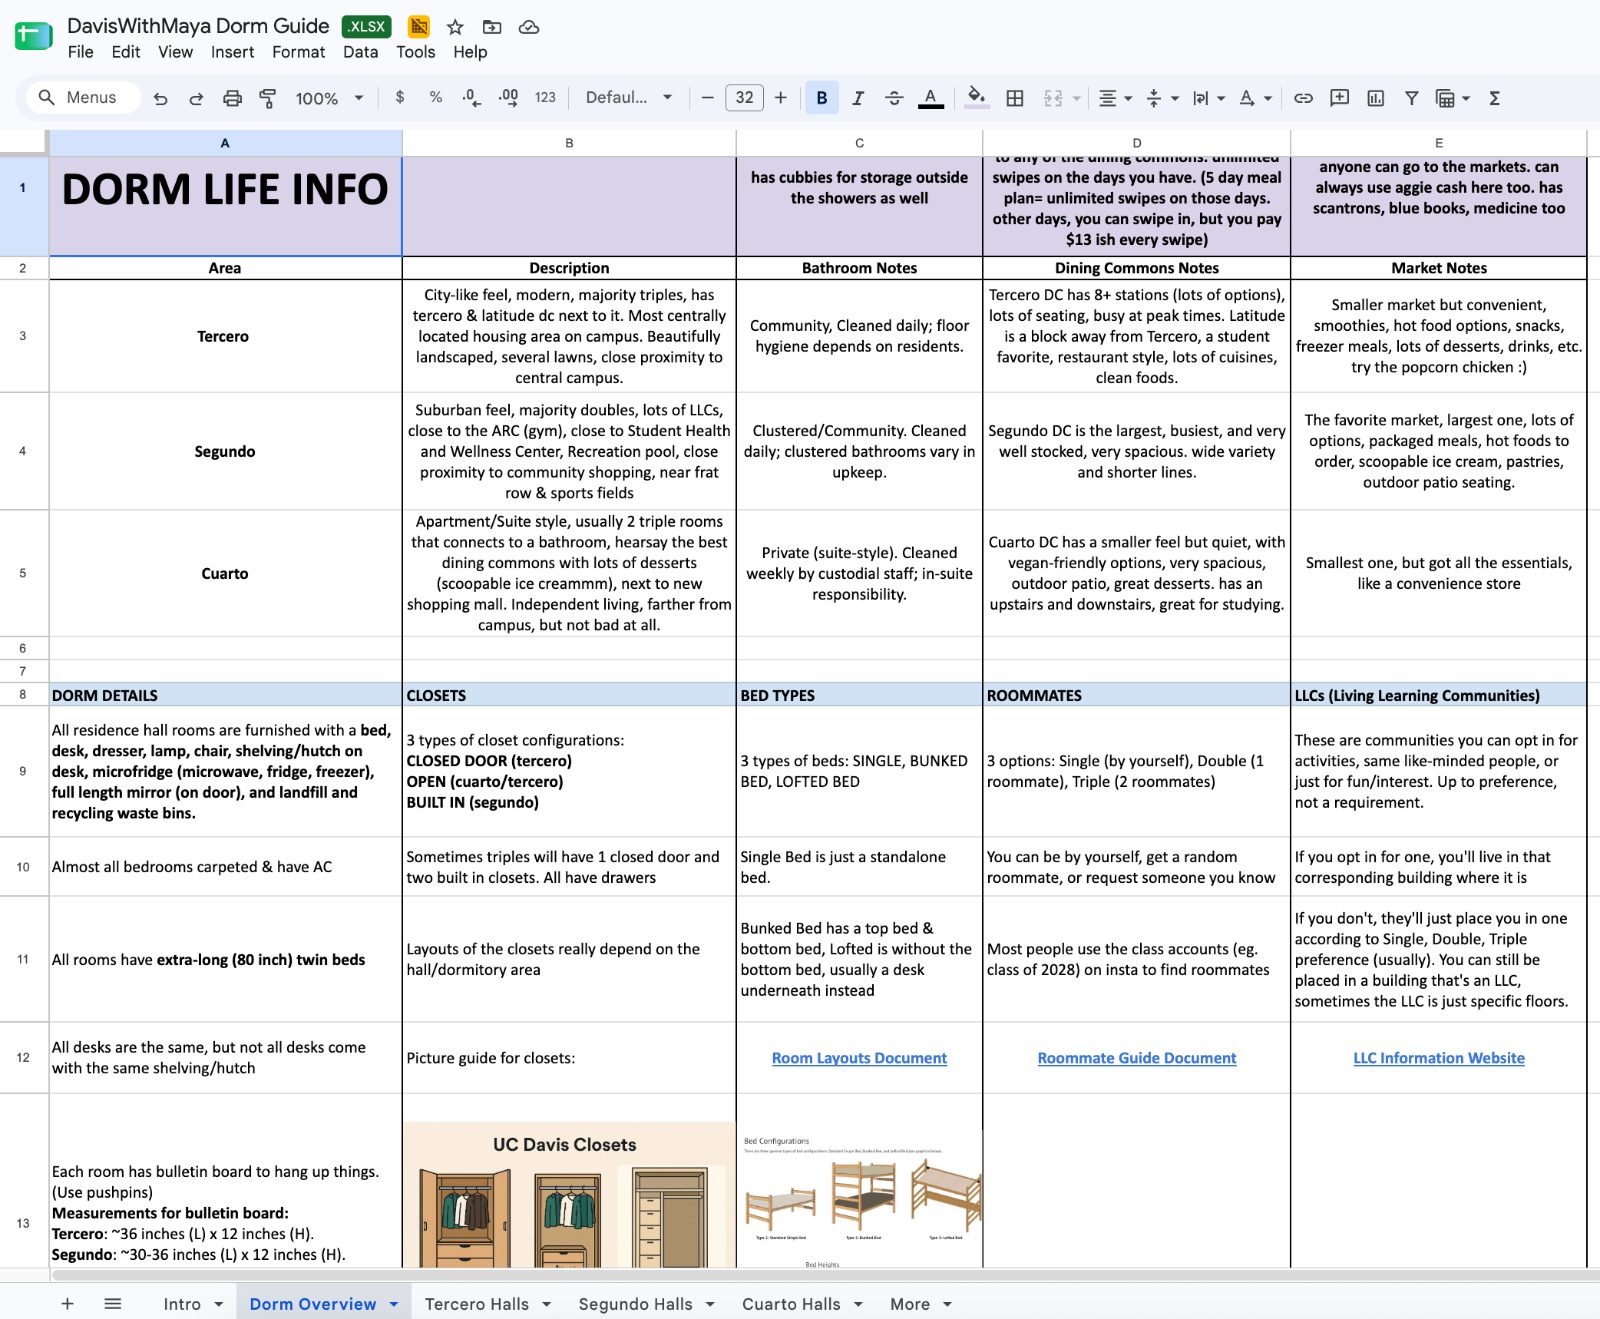Open Functions sigma icon

1495,98
